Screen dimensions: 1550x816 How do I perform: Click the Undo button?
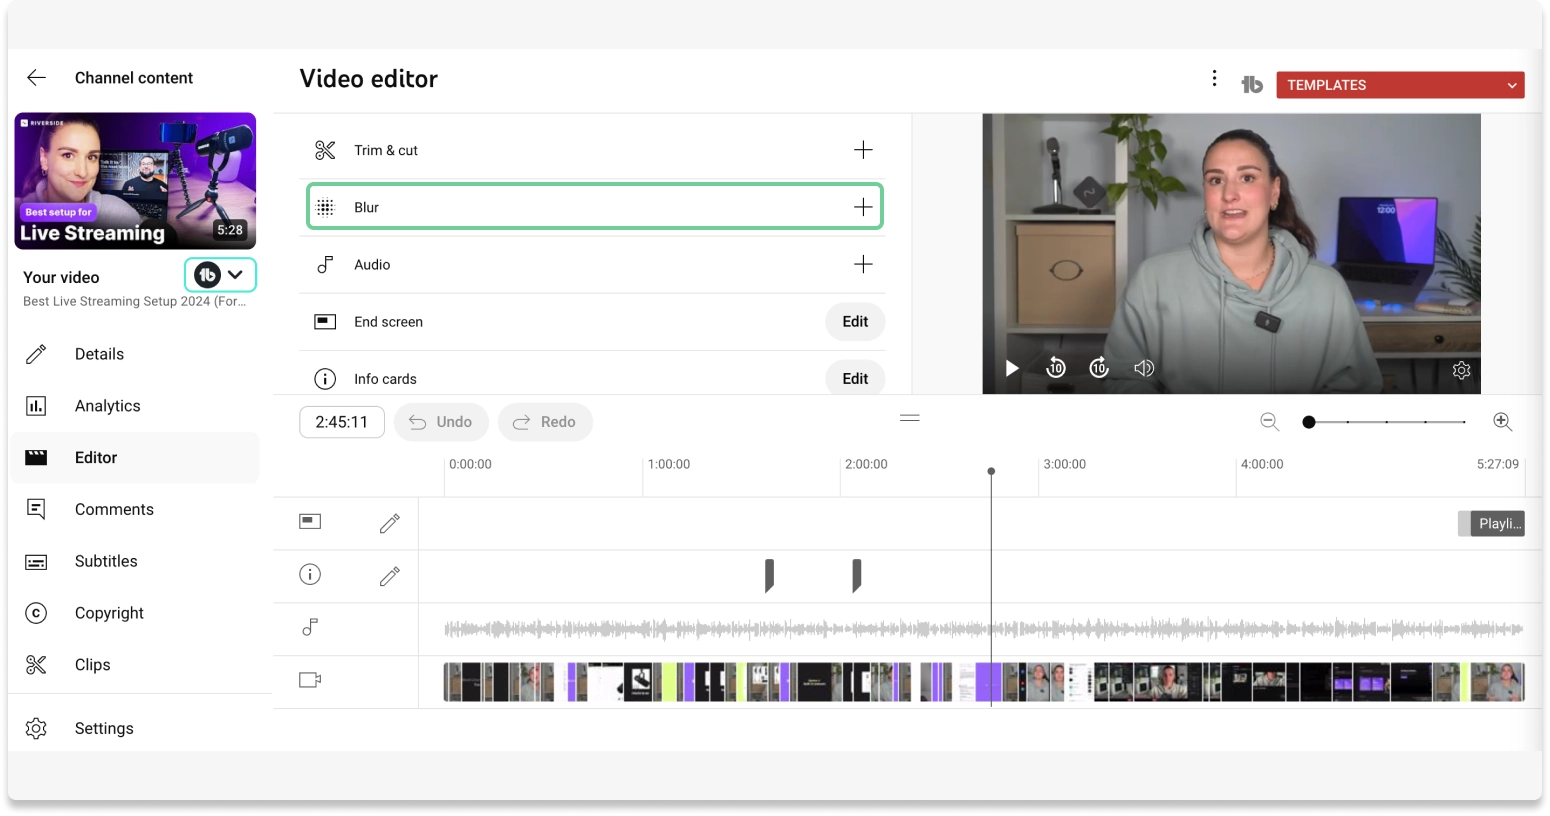pyautogui.click(x=441, y=422)
